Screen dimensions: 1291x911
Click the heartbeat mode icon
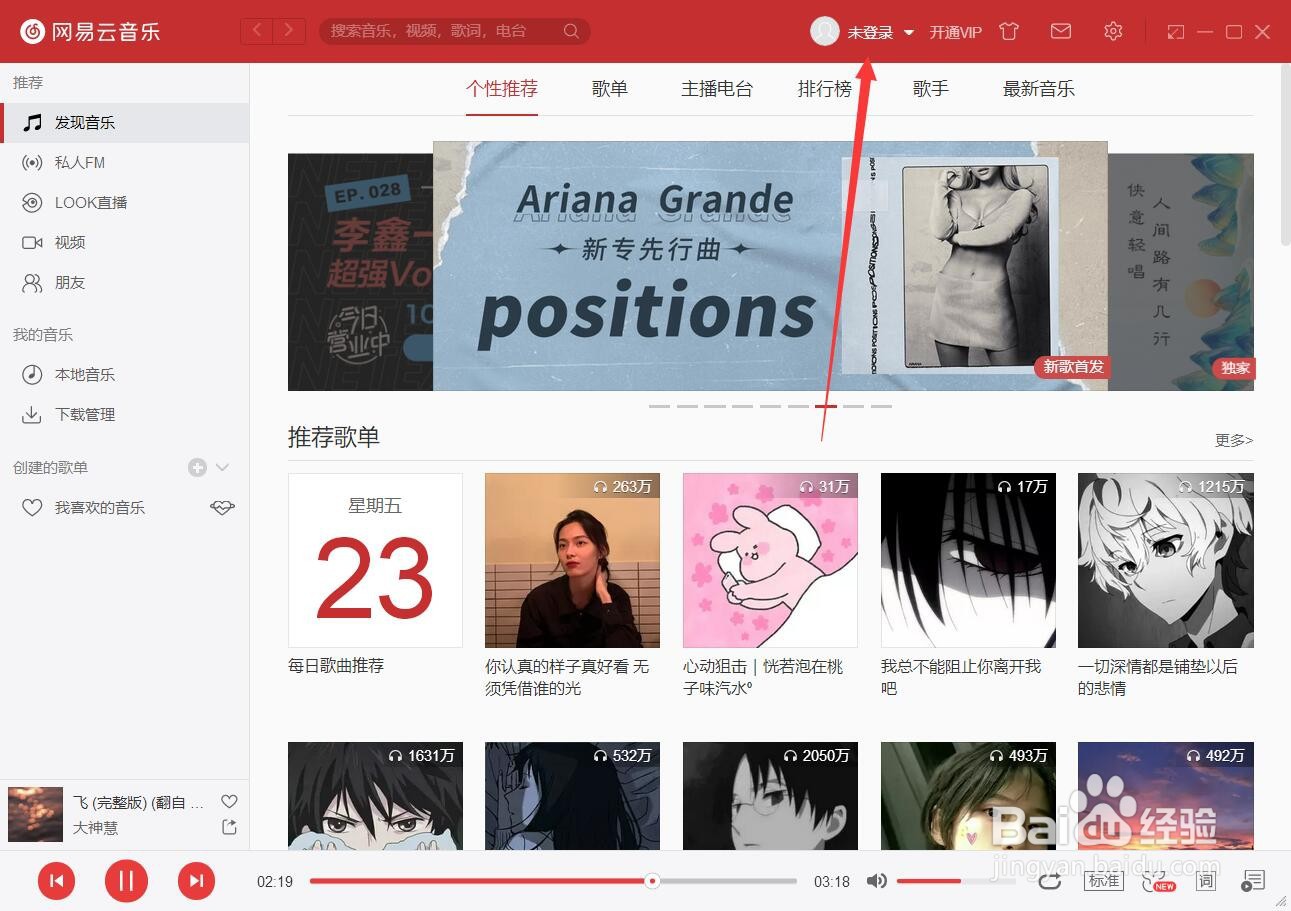[x=222, y=507]
